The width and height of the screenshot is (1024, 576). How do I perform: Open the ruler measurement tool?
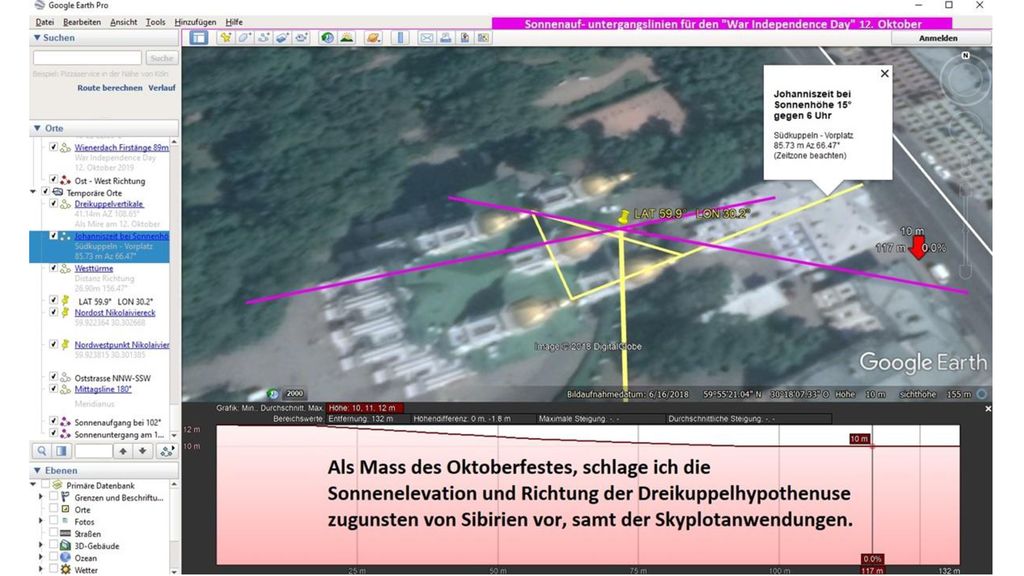point(400,38)
